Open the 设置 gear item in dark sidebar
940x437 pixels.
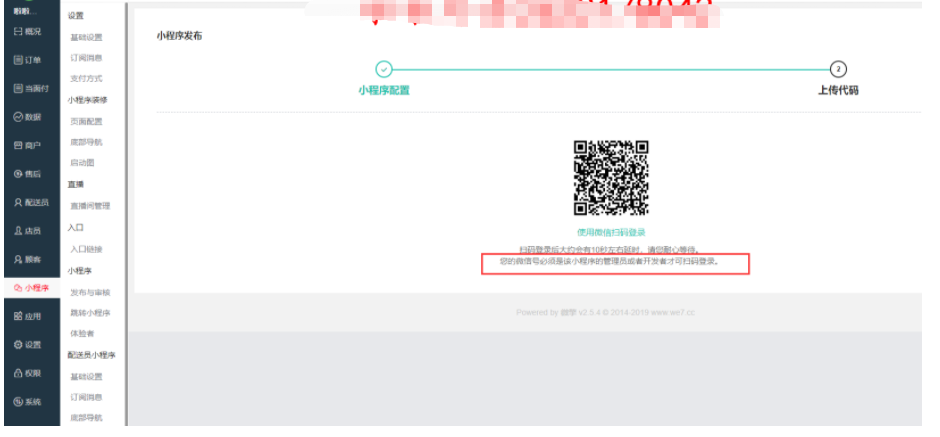coord(28,345)
